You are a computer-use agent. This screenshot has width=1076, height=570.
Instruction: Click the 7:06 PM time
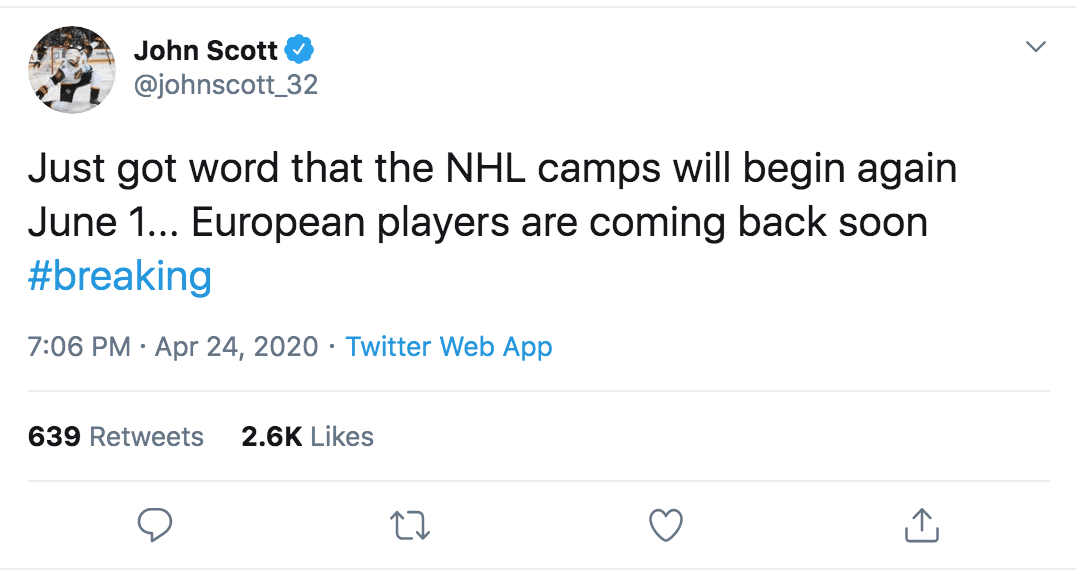point(79,347)
